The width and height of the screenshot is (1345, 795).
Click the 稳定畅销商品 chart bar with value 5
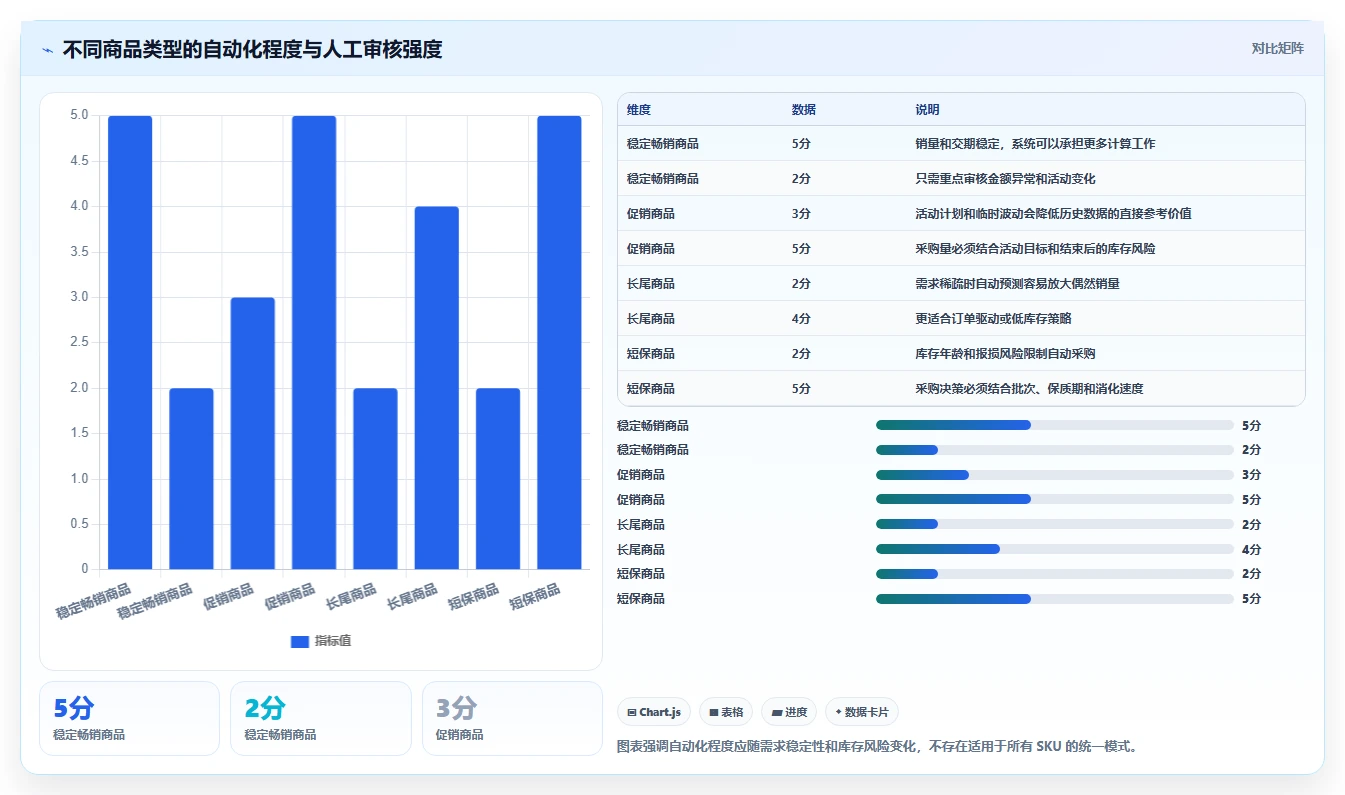tap(130, 342)
